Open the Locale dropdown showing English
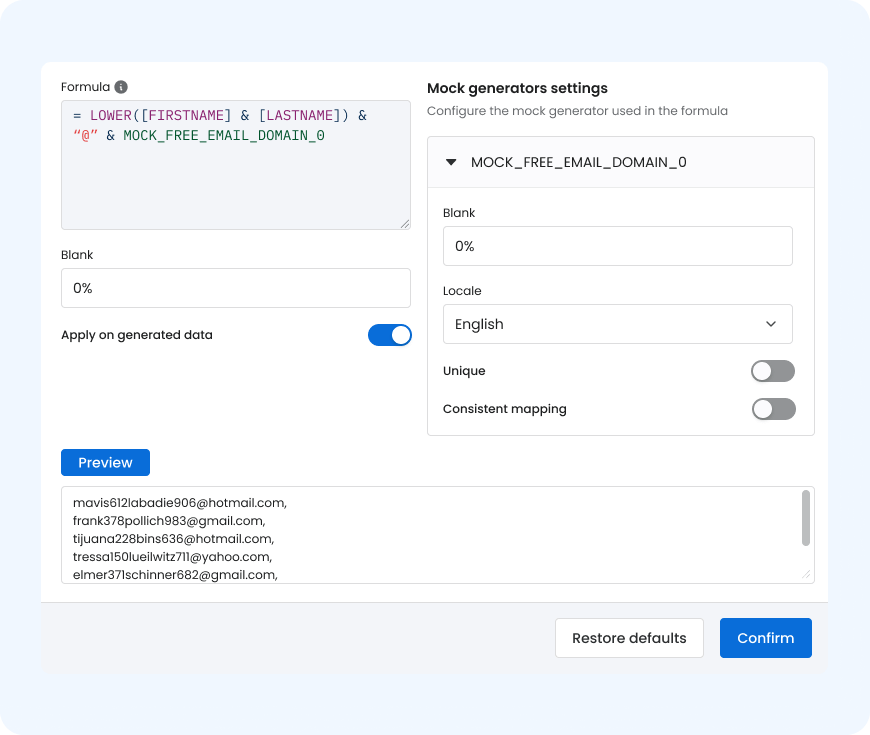This screenshot has width=870, height=735. pyautogui.click(x=618, y=324)
